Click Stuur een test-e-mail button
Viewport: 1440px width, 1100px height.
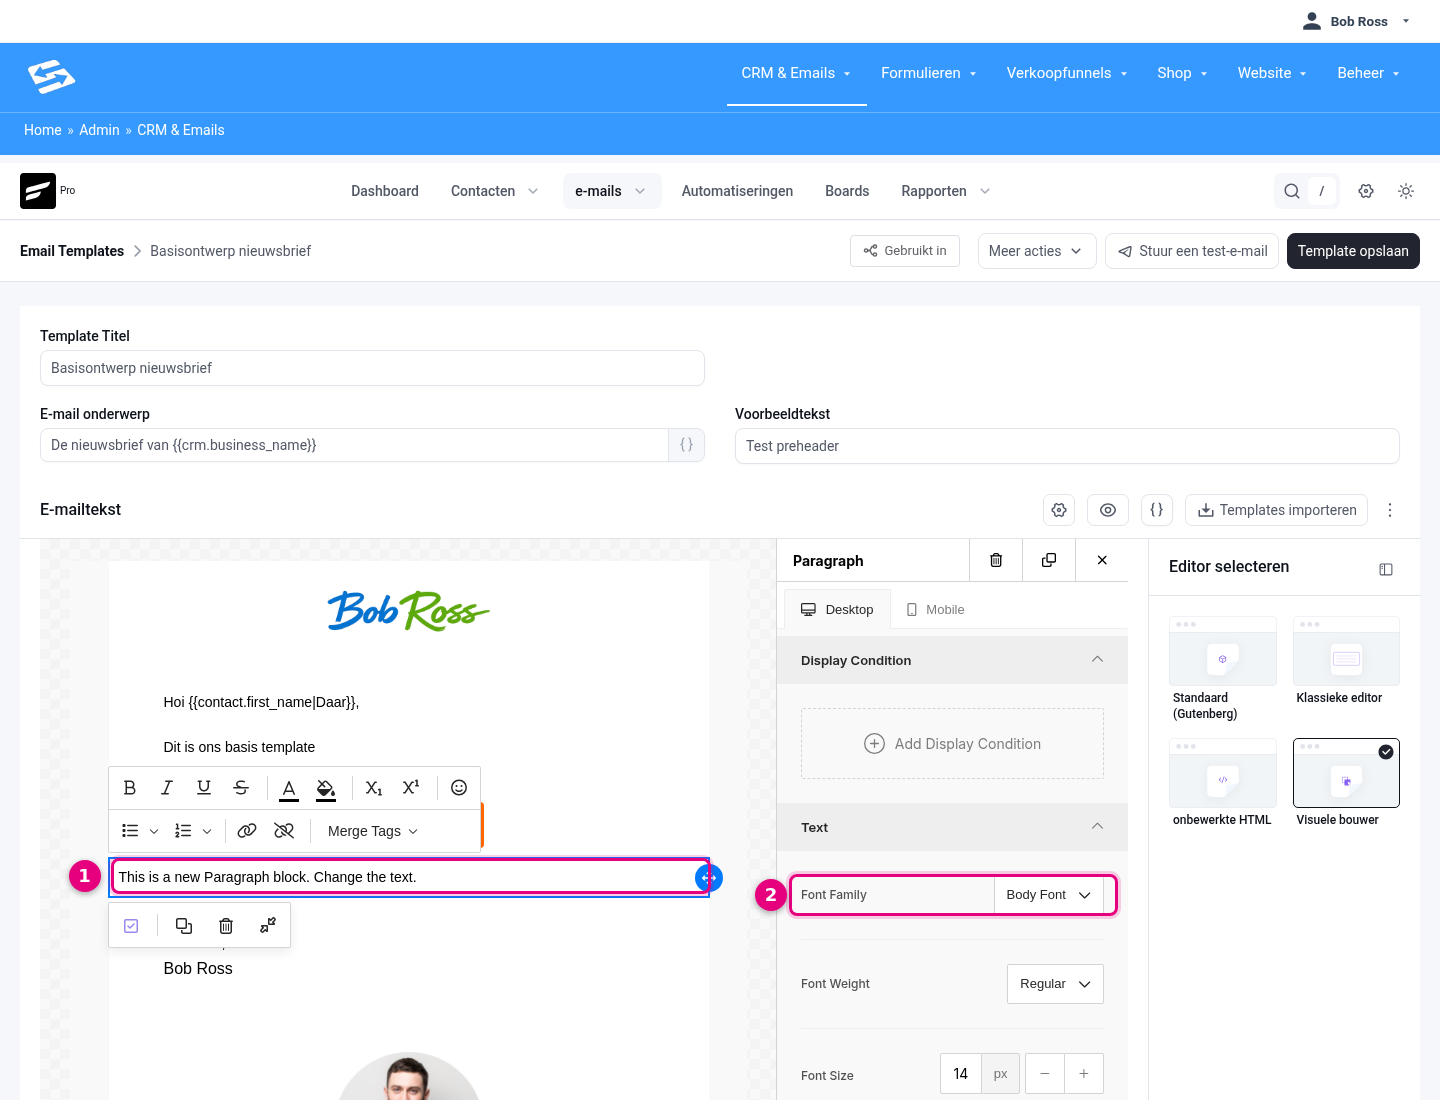[1192, 251]
